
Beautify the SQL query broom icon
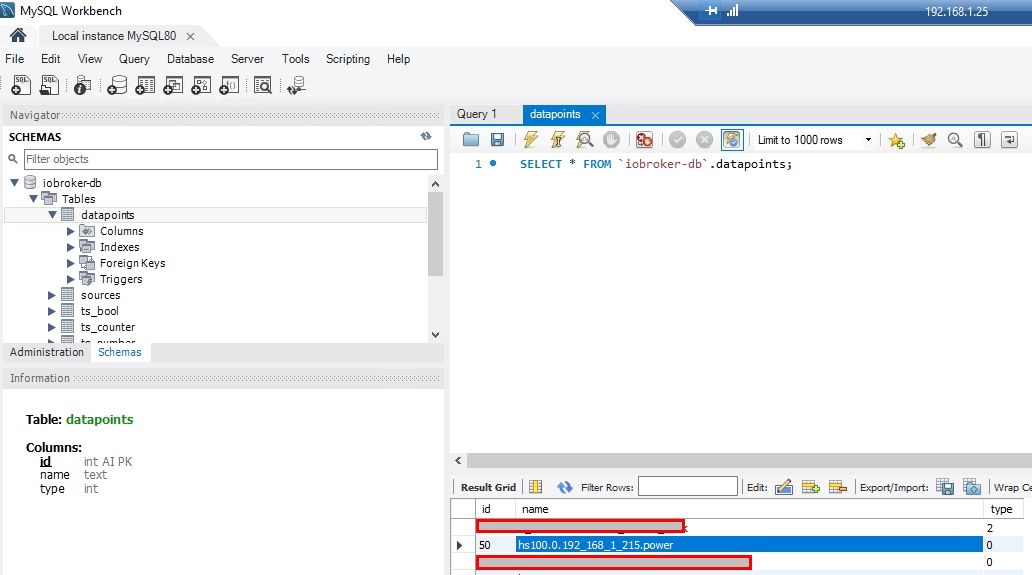tap(929, 139)
